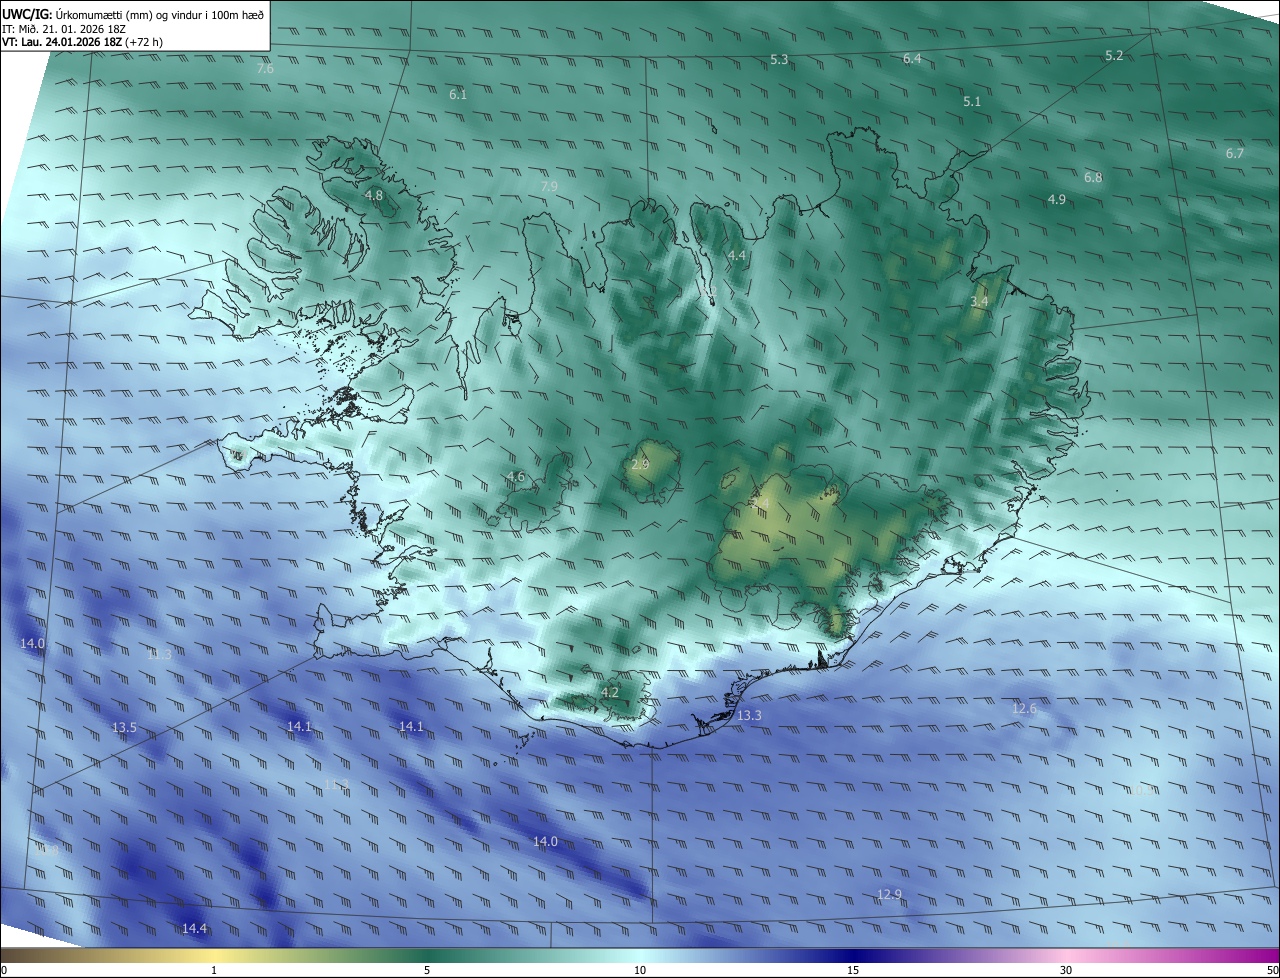Image resolution: width=1280 pixels, height=978 pixels.
Task: Click the 6.1 value label on the map
Action: pos(458,94)
